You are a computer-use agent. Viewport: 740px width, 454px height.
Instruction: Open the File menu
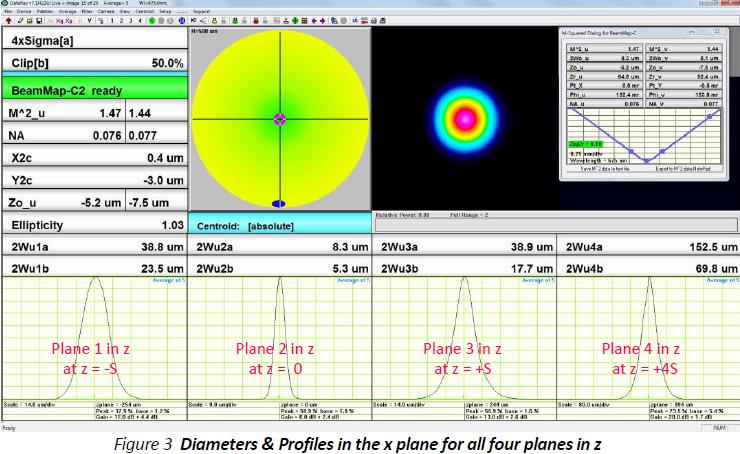point(7,12)
